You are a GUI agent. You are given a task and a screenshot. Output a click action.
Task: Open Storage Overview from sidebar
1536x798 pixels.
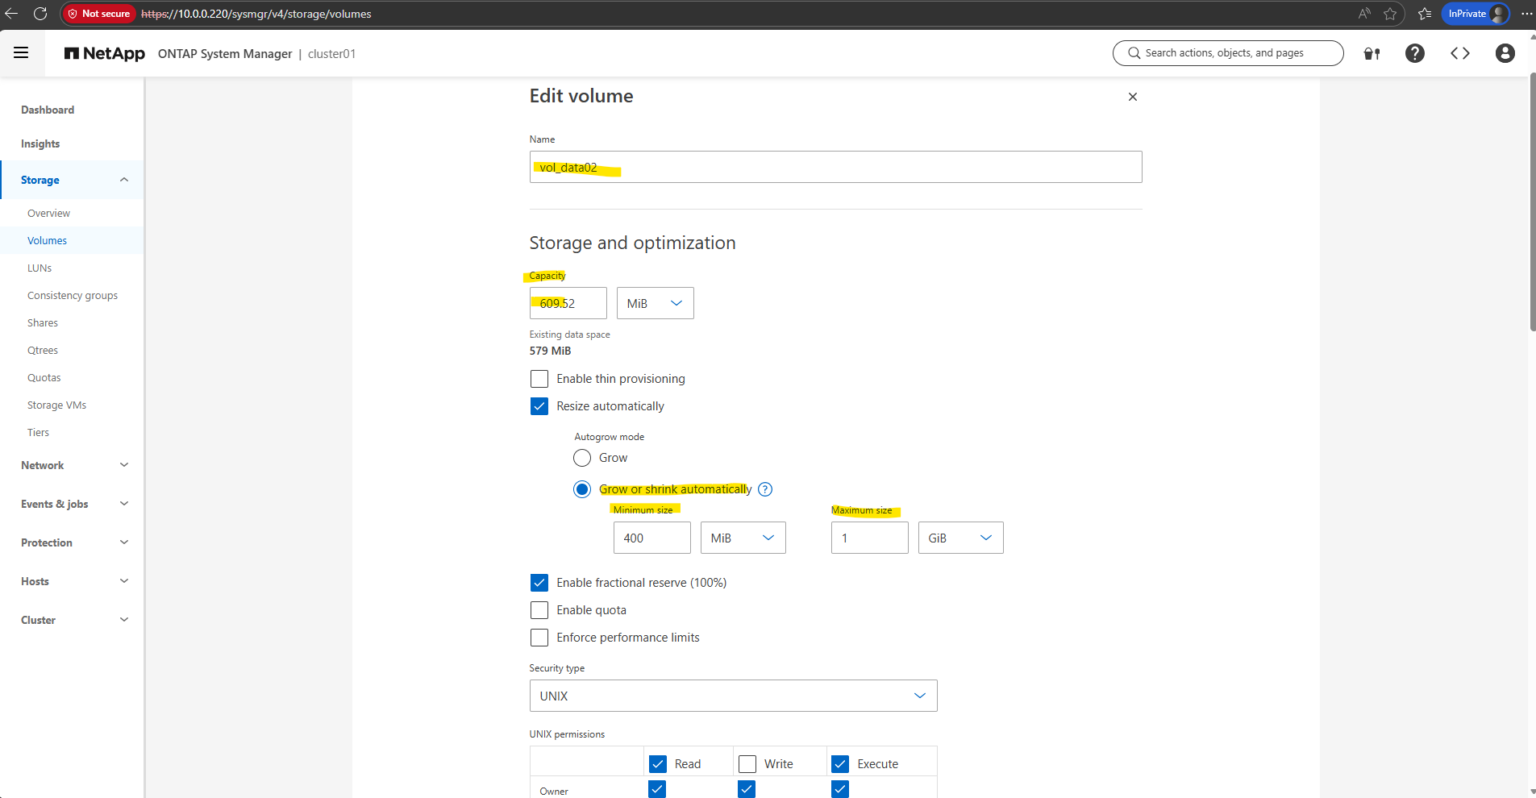[x=48, y=213]
